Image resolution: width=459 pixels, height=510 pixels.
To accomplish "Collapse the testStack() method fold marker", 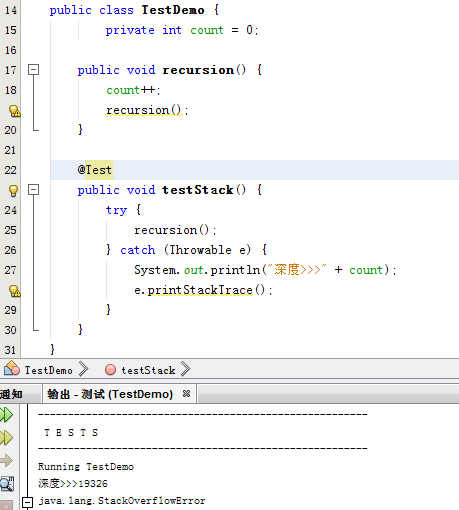I will [33, 190].
